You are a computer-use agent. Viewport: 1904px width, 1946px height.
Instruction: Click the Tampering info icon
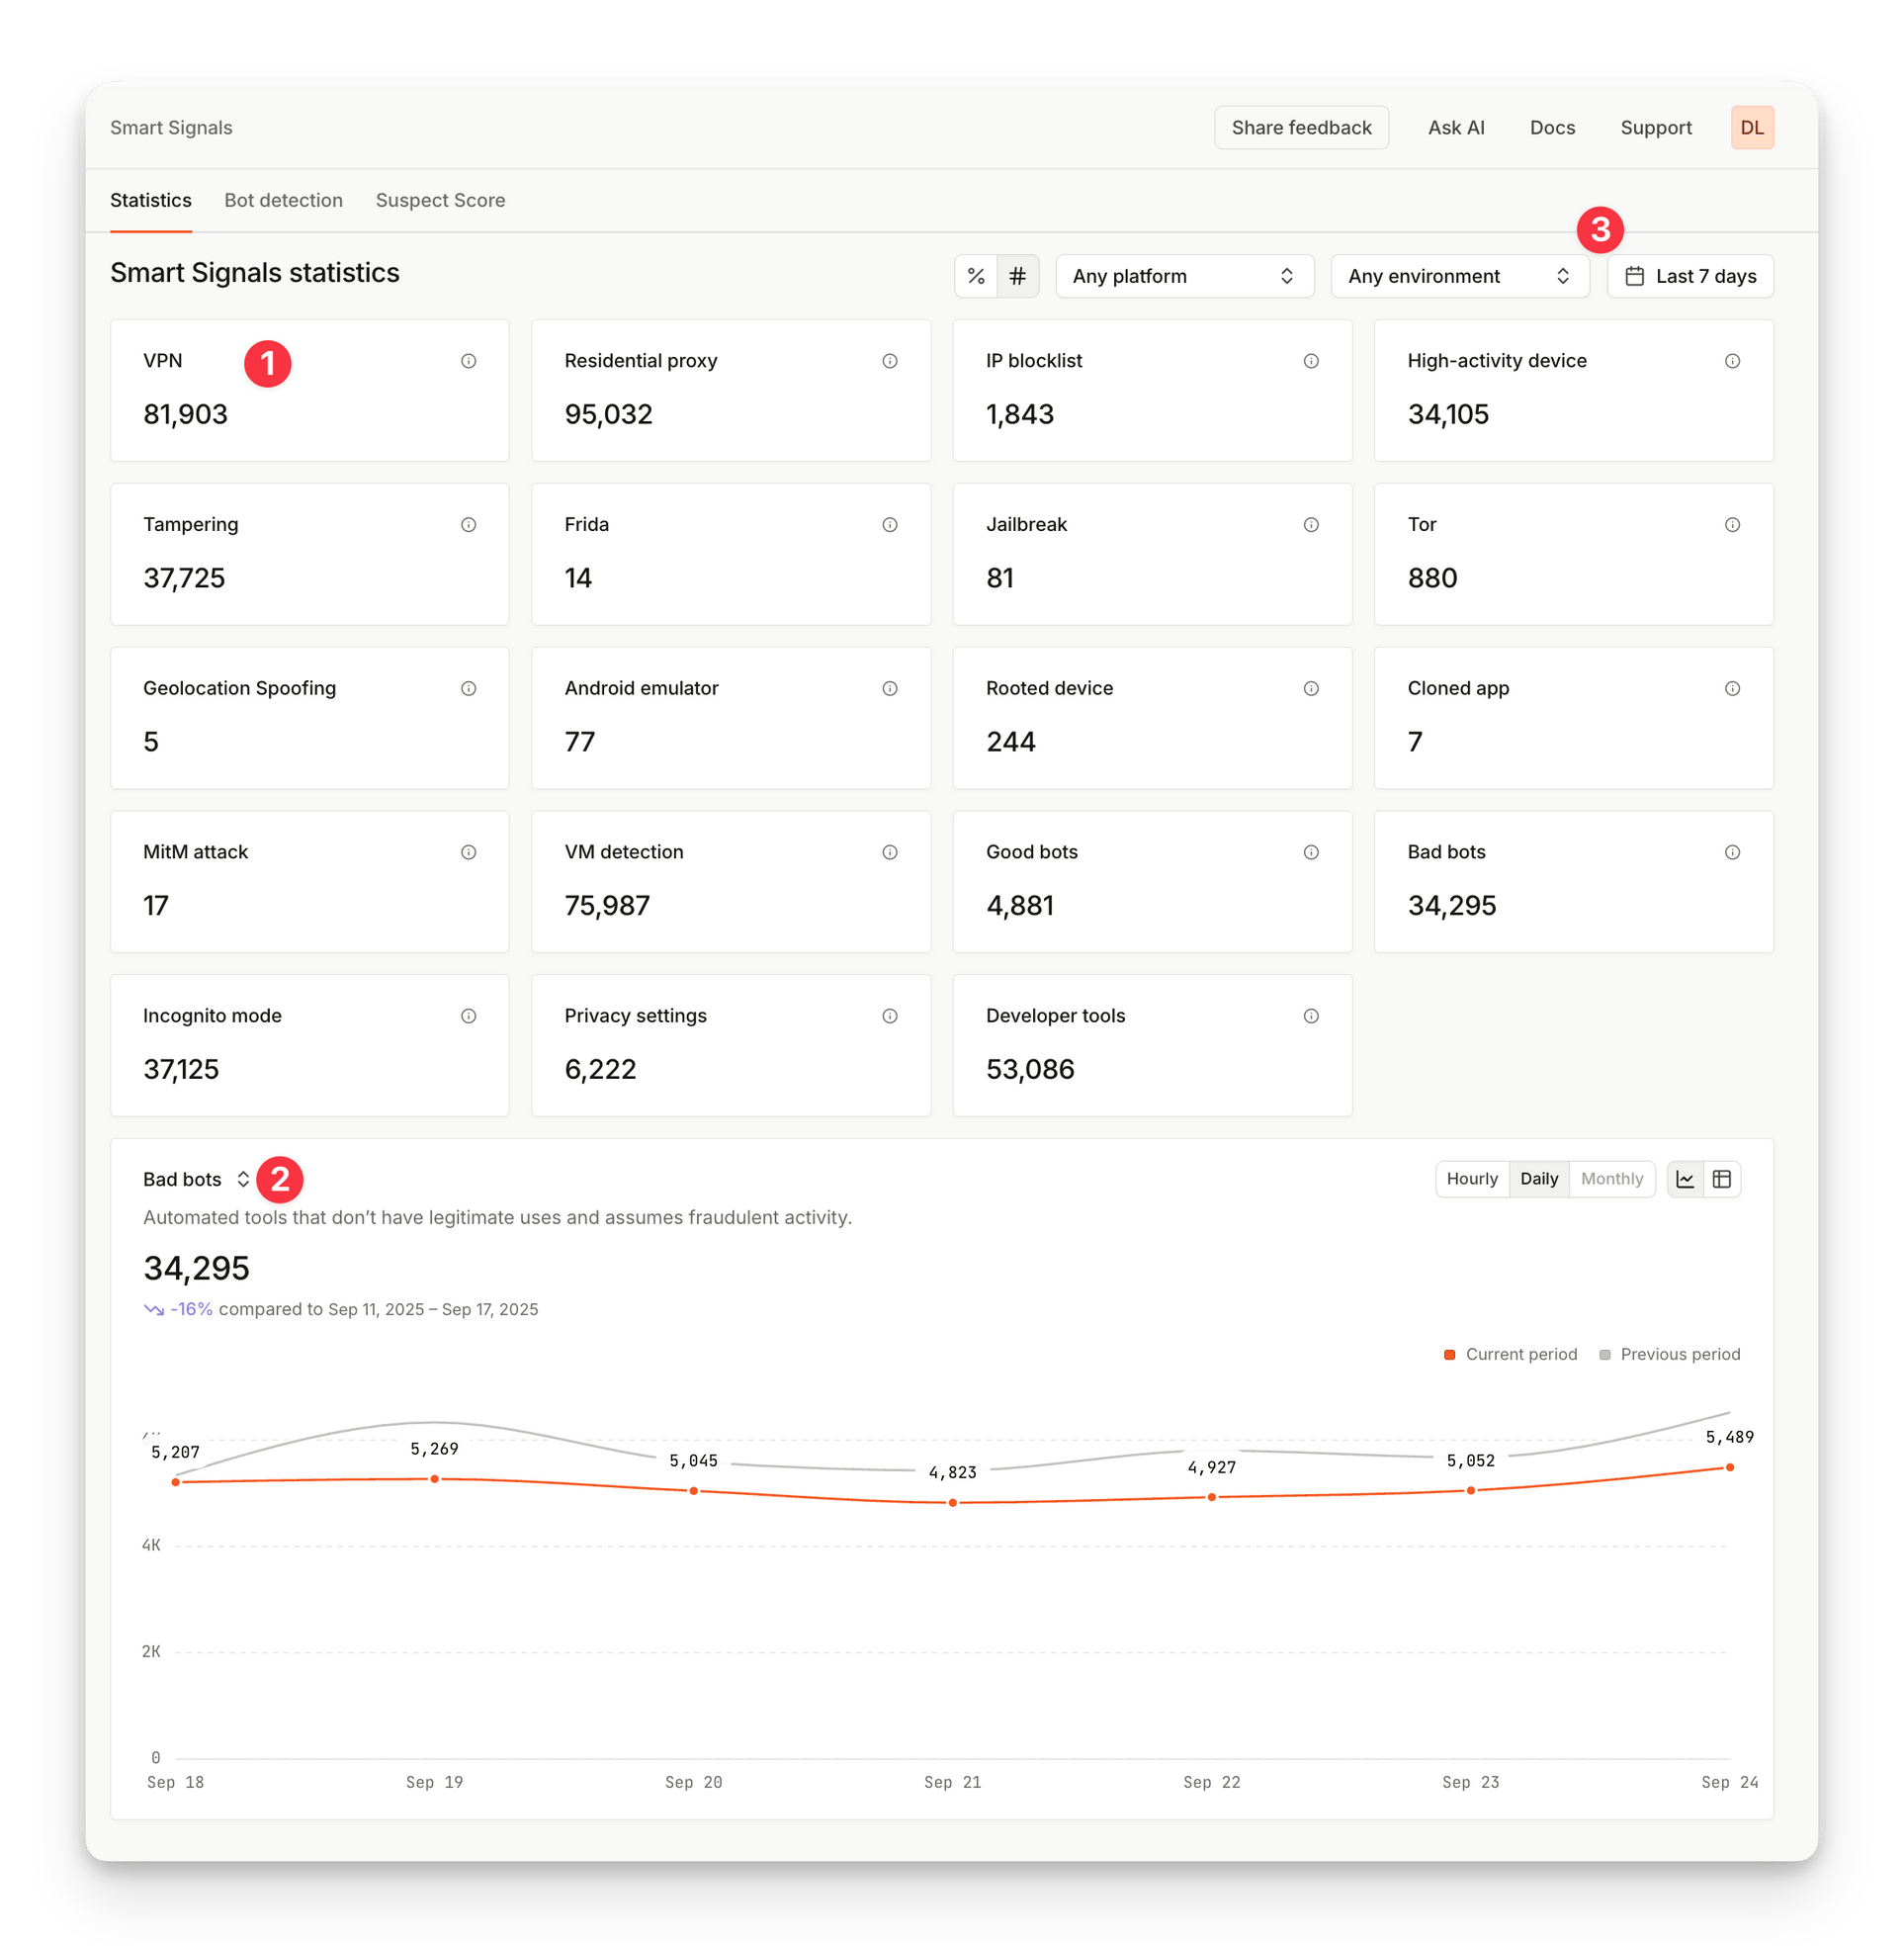click(x=468, y=525)
